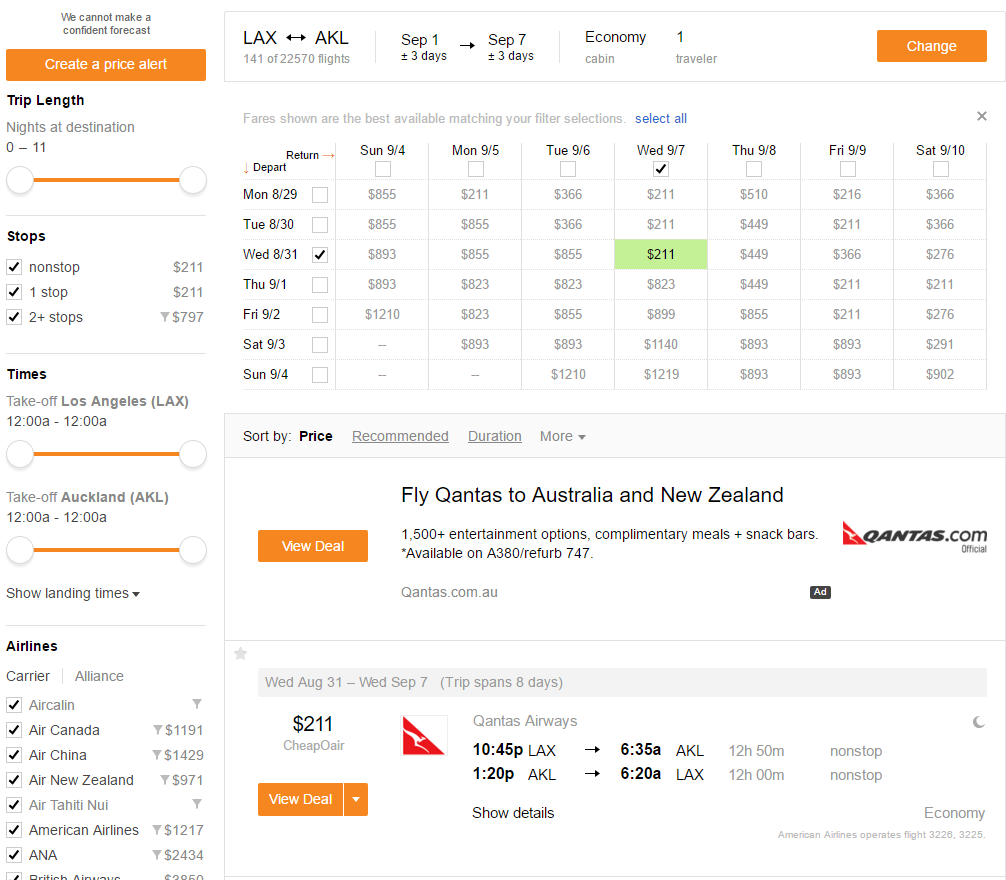Click the select all link
This screenshot has height=880, width=1006.
click(x=661, y=118)
